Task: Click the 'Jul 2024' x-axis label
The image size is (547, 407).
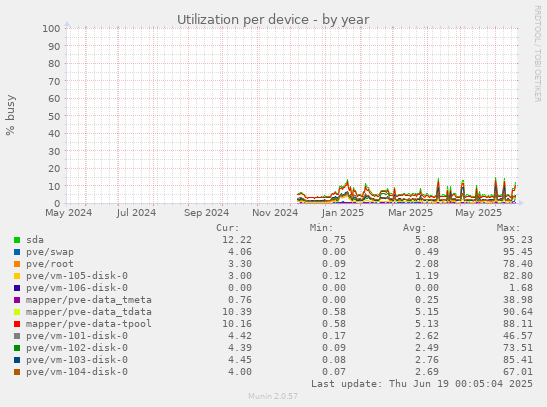Action: coord(136,213)
